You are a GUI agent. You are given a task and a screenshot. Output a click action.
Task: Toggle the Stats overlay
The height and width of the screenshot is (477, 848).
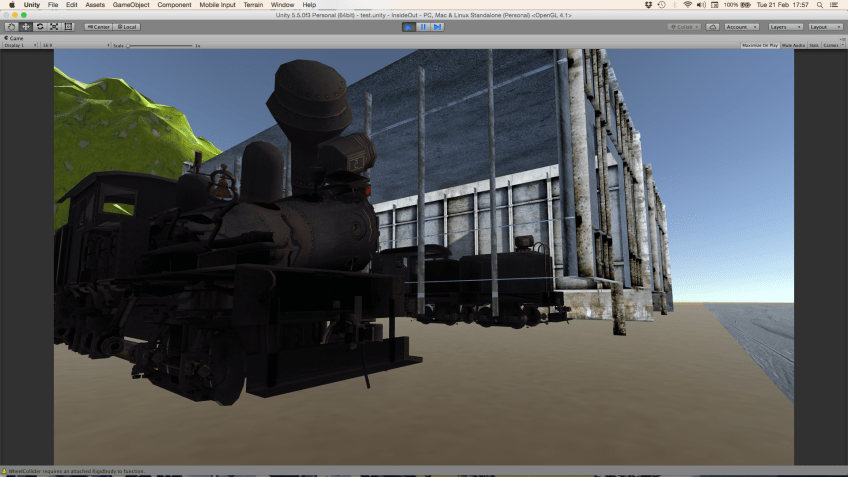[814, 45]
